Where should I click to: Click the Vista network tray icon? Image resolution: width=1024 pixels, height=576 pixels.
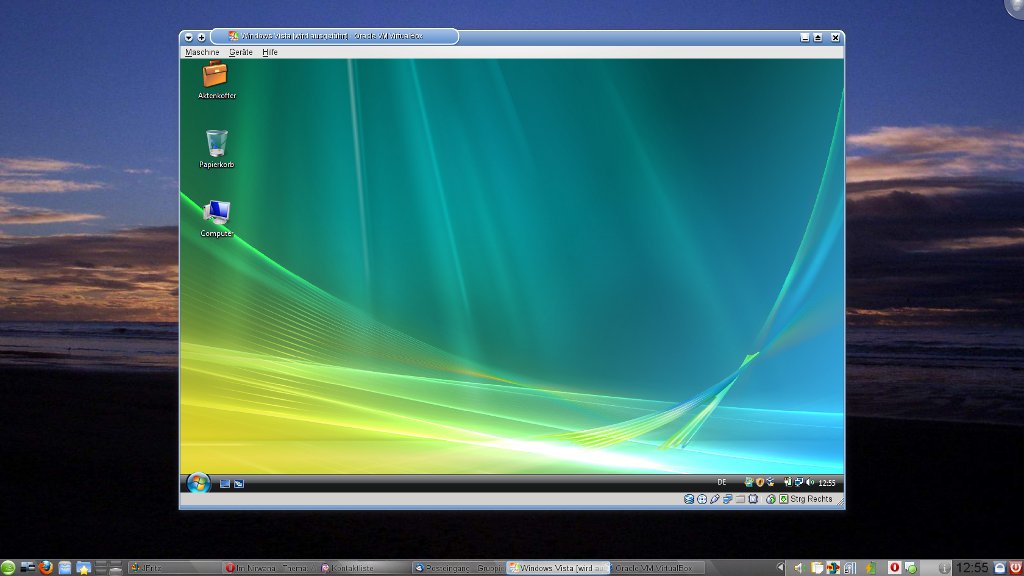[x=799, y=483]
